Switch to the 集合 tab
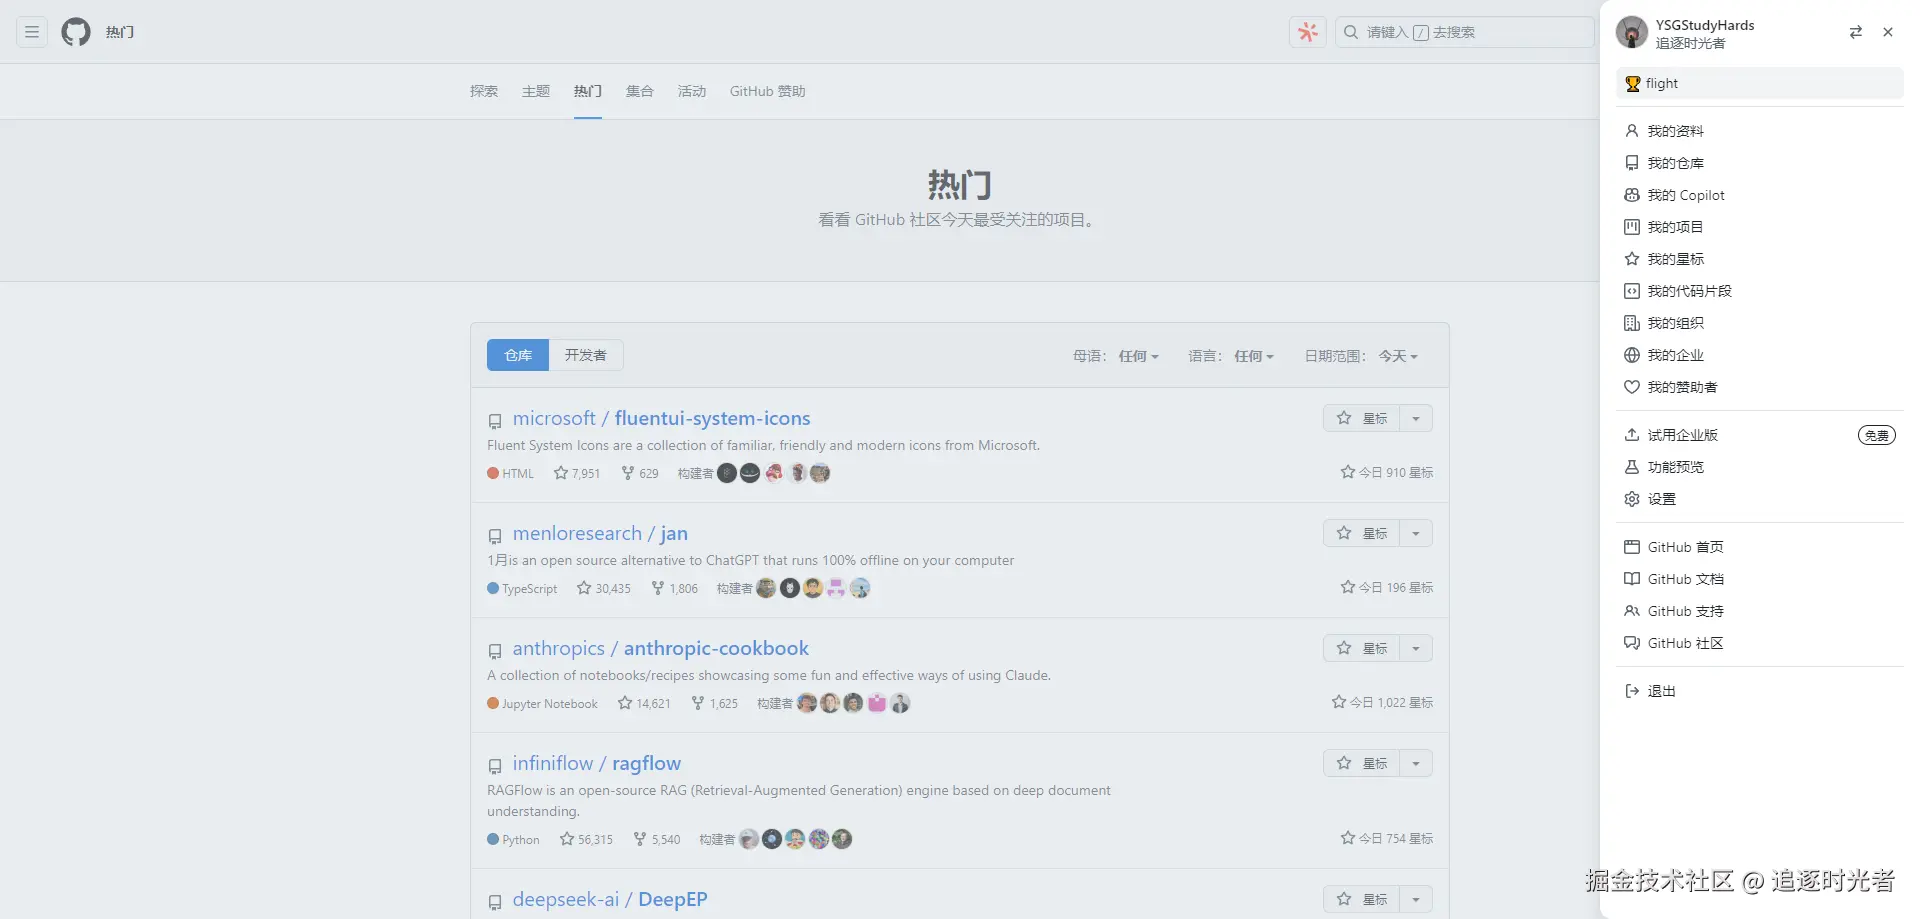This screenshot has height=919, width=1920. (x=640, y=91)
